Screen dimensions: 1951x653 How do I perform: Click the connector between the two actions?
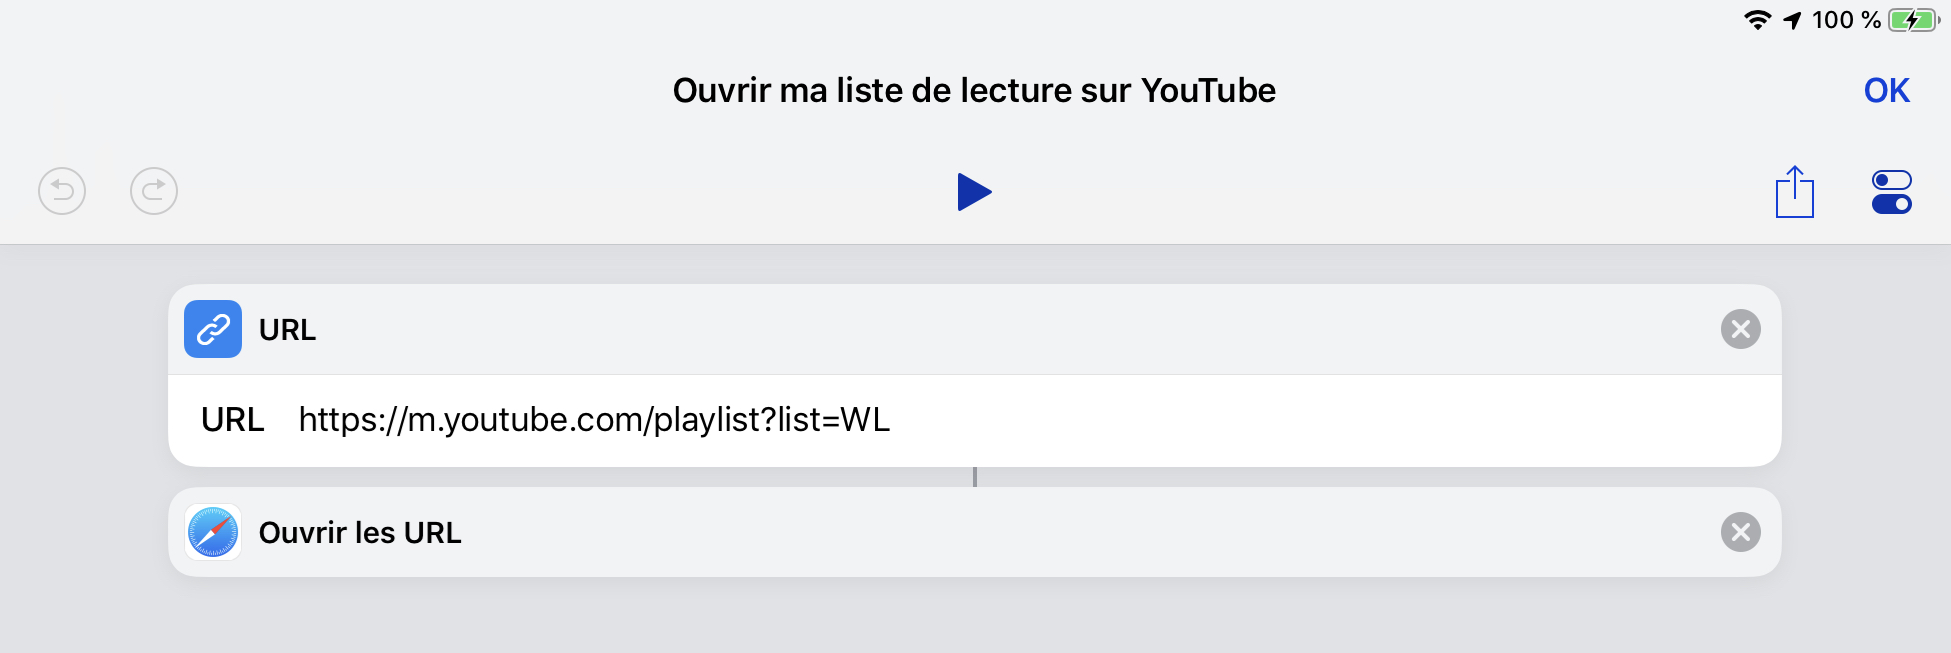coord(975,477)
